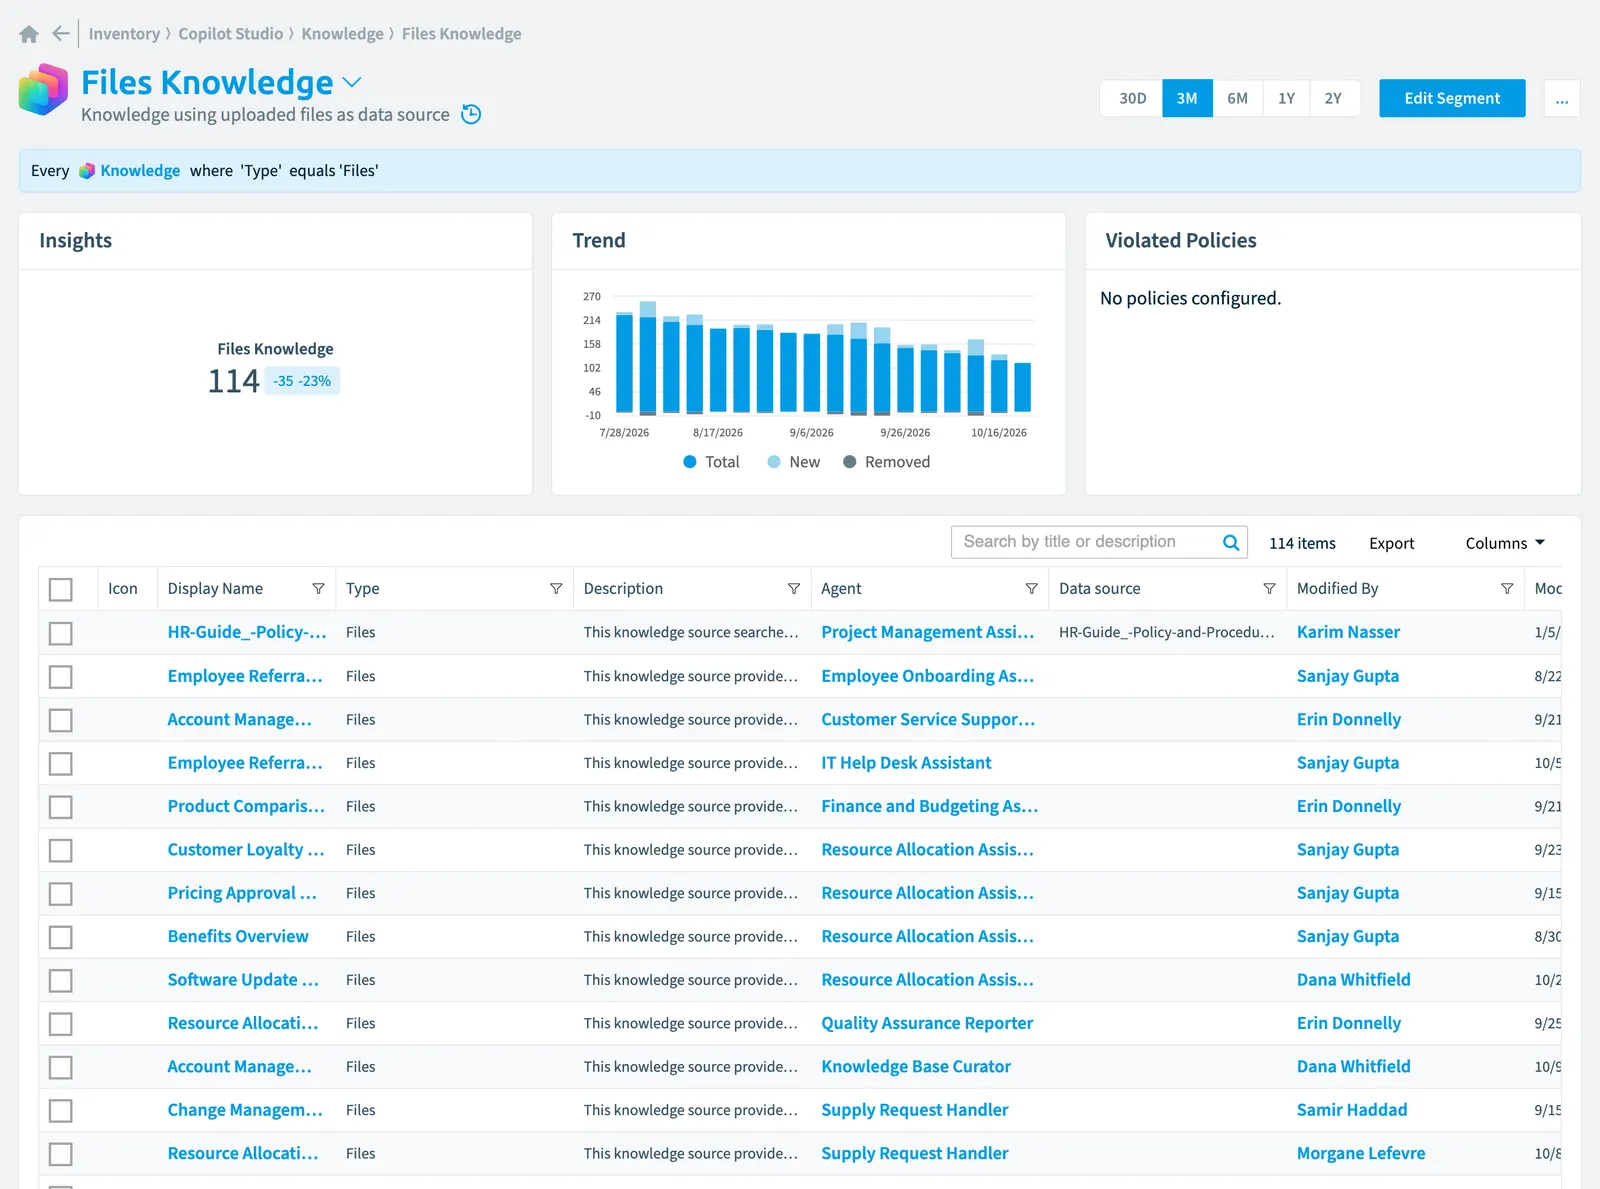Open the Agent column filter
The image size is (1600, 1189).
[x=1032, y=589]
